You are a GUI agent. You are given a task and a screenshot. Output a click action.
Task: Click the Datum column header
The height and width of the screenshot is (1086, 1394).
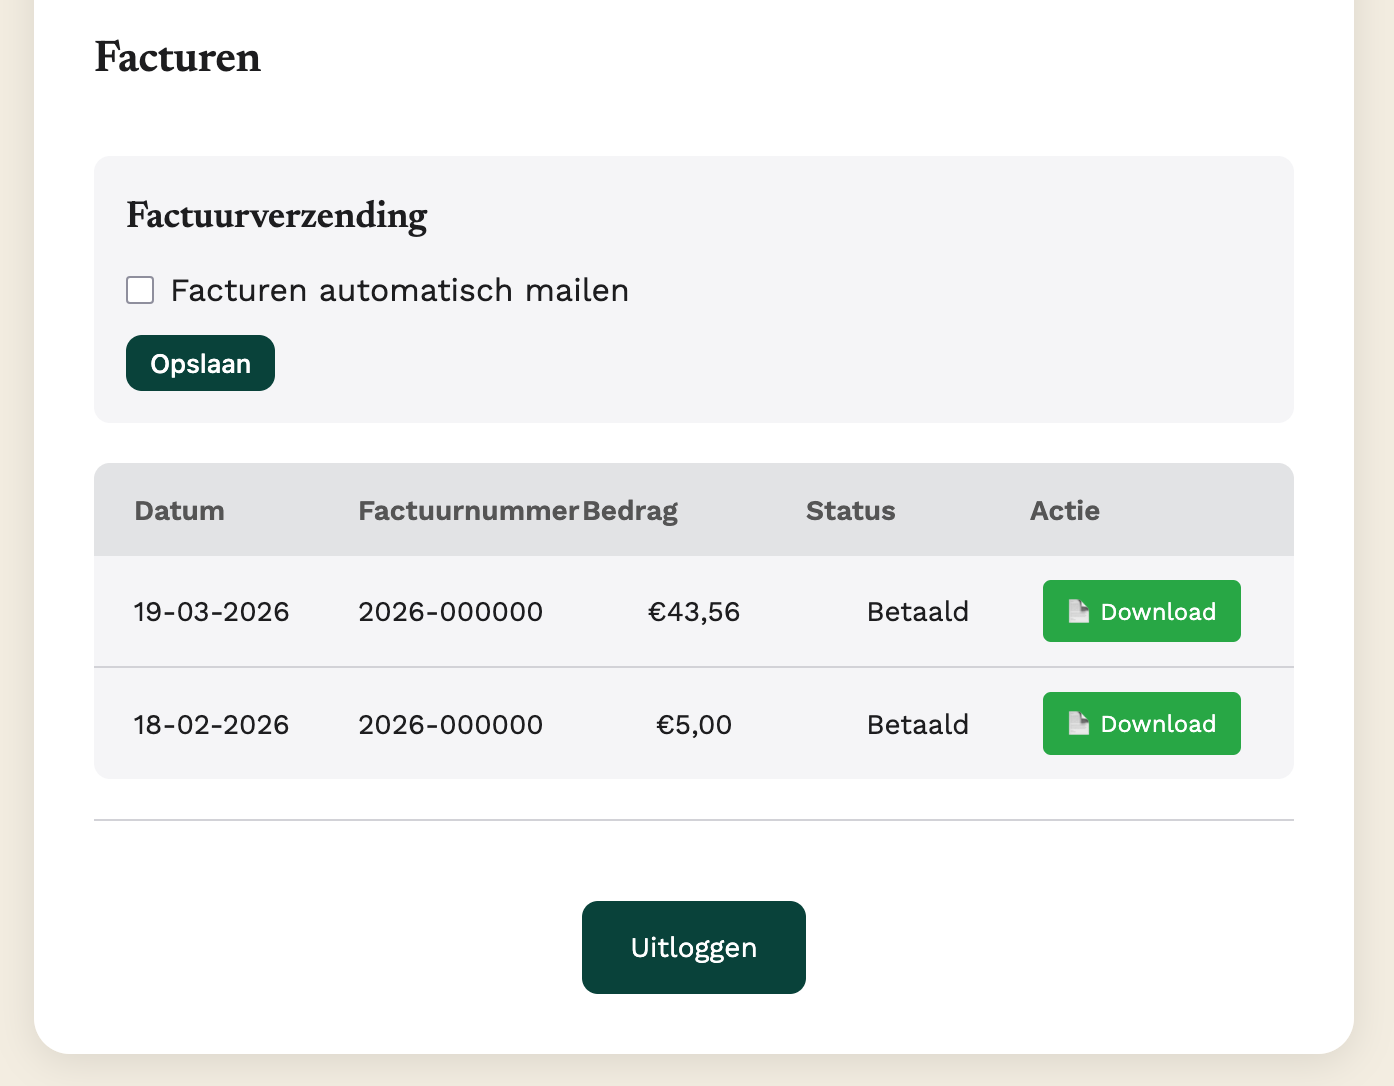pos(179,511)
